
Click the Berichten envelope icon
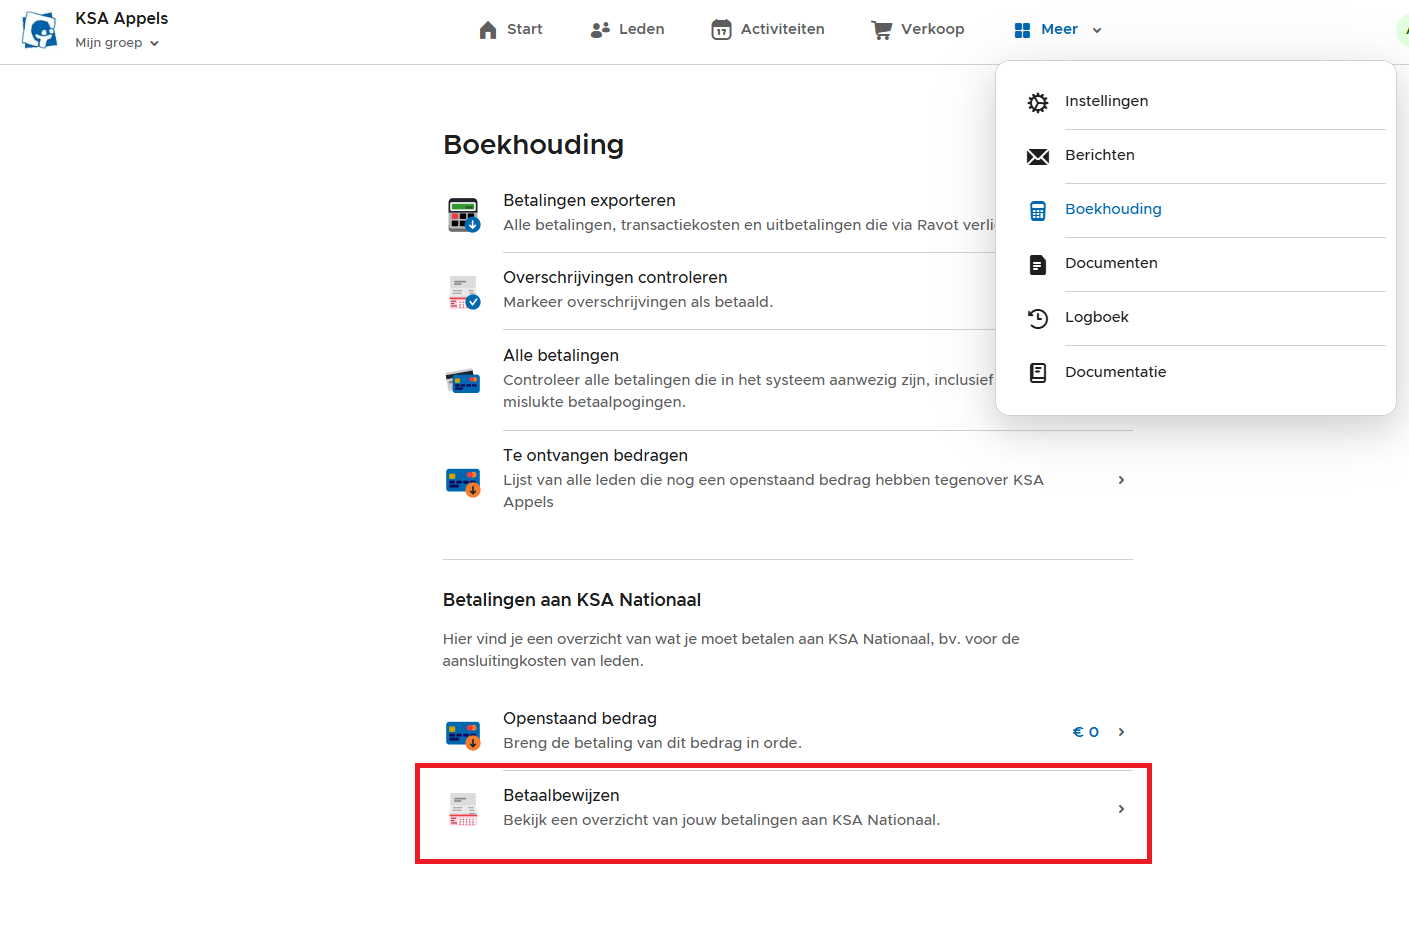(x=1038, y=156)
